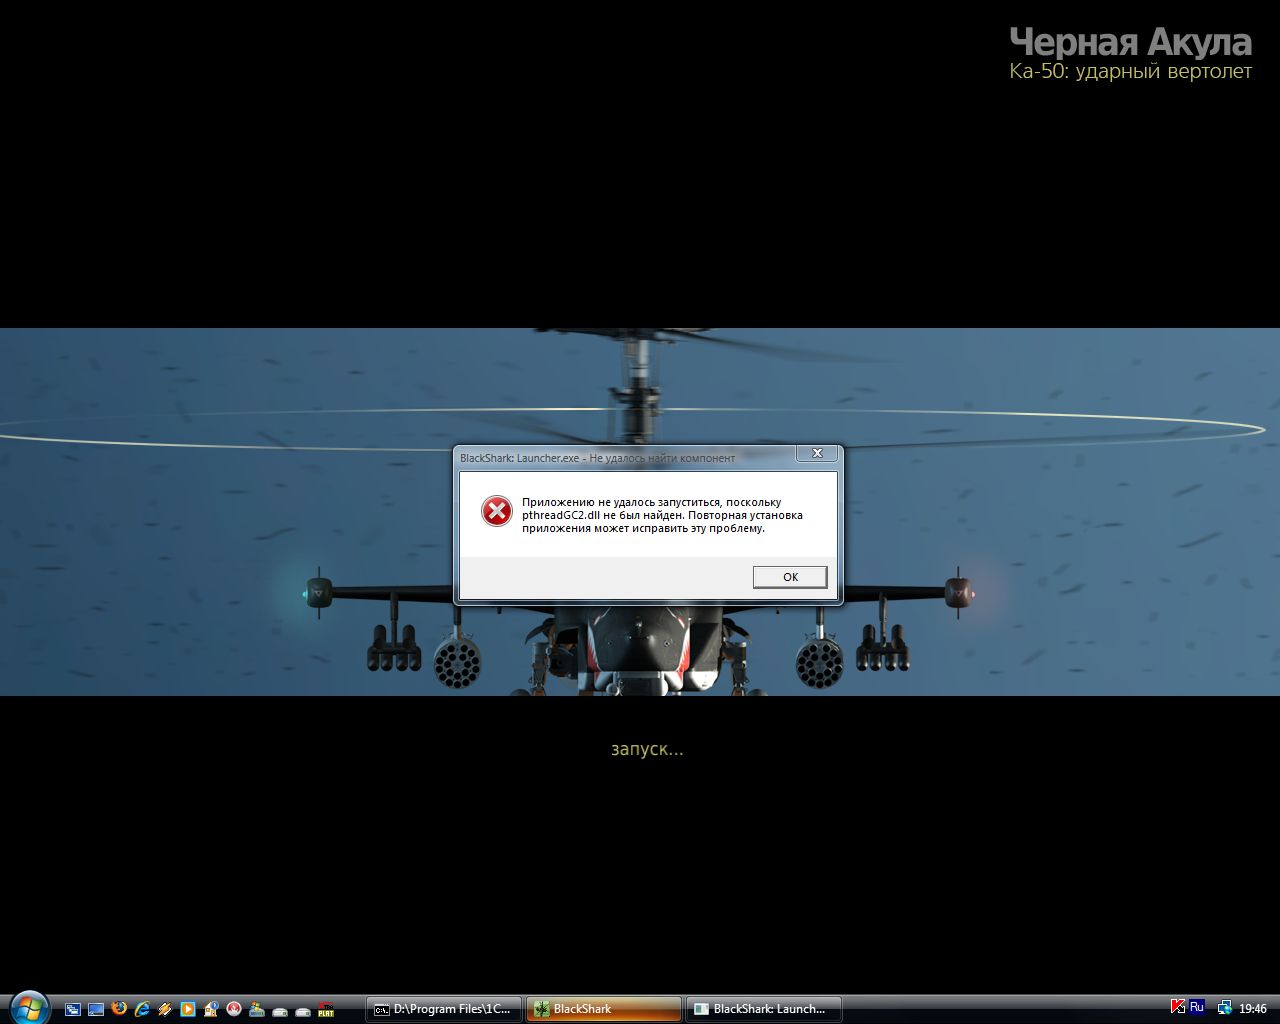Close the BlackShark Launcher.exe error dialog

(817, 453)
